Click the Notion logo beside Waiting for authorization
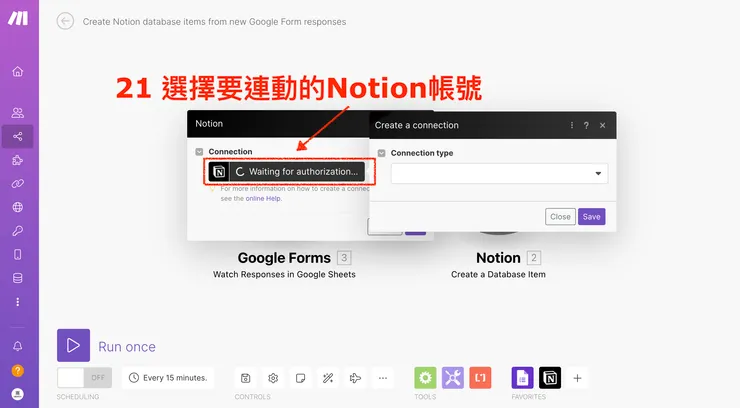This screenshot has height=408, width=740. (219, 172)
